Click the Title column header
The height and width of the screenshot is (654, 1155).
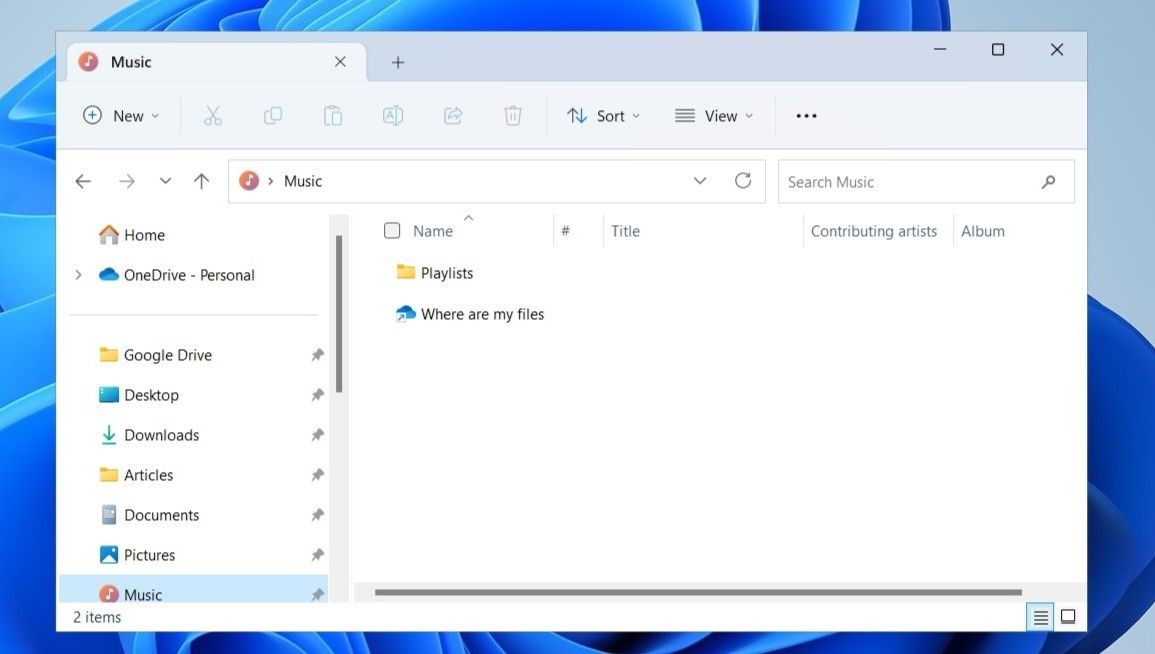pos(625,231)
